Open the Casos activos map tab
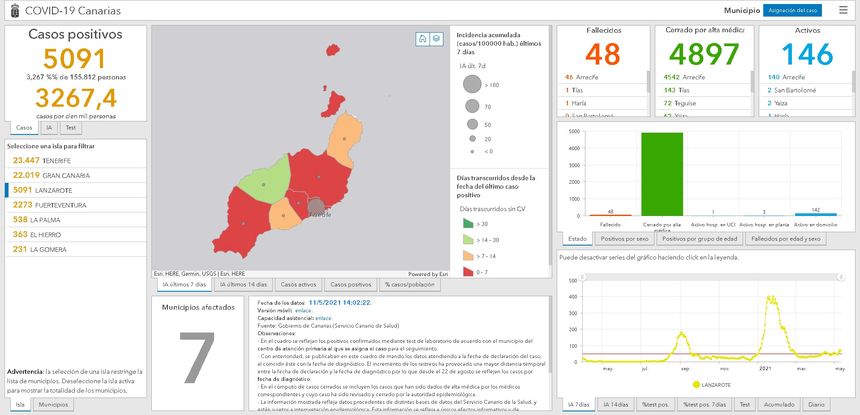Screen dimensions: 860x415 coord(297,285)
